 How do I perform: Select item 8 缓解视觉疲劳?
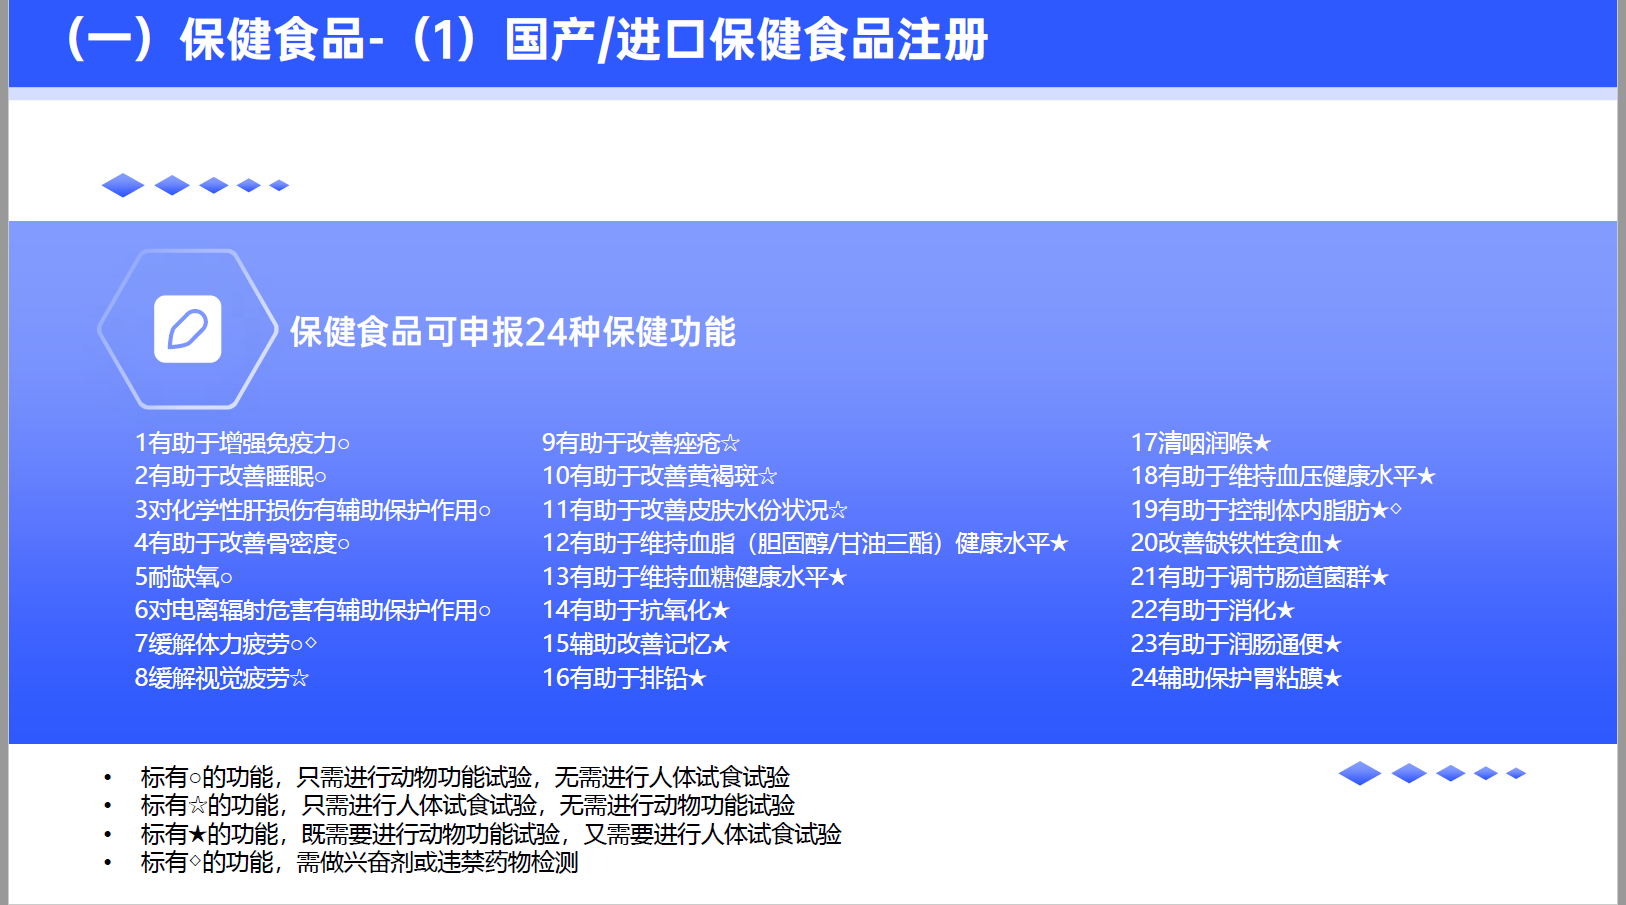point(221,678)
